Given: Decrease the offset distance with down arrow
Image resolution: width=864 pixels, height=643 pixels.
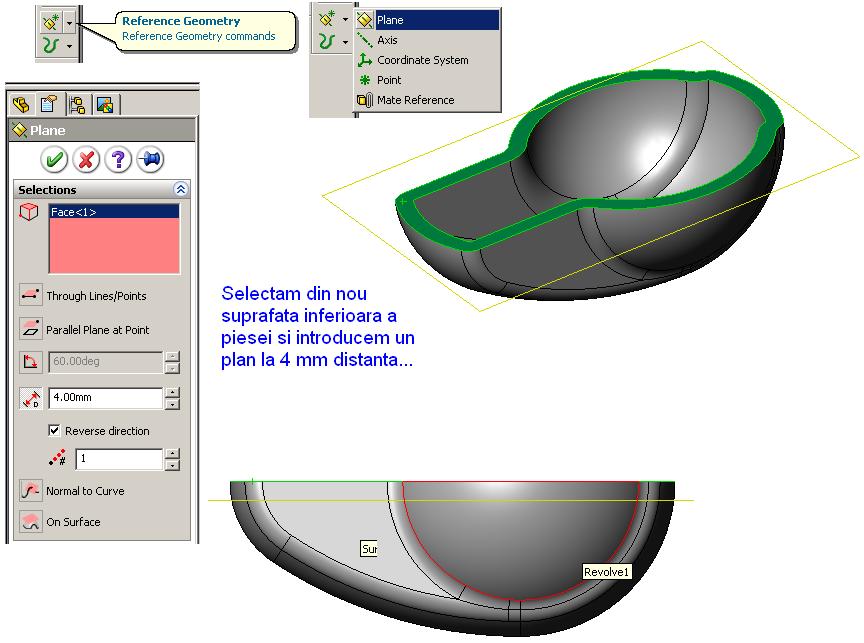Looking at the screenshot, I should click(x=172, y=404).
